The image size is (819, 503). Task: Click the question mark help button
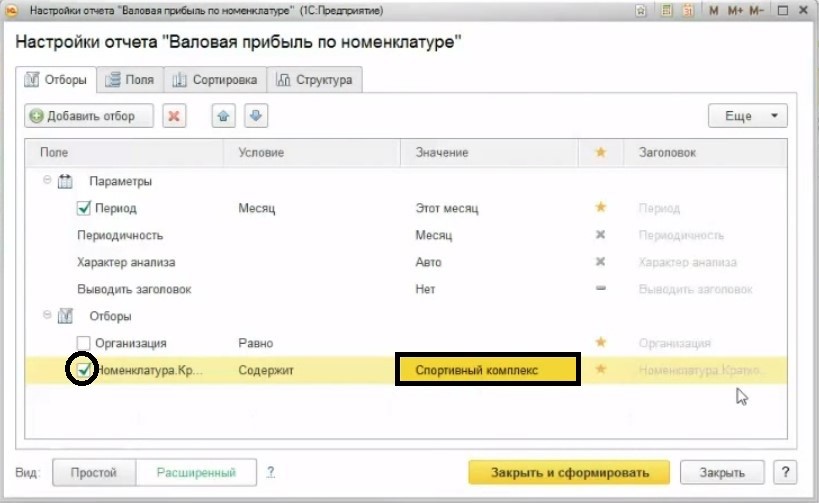tap(788, 472)
